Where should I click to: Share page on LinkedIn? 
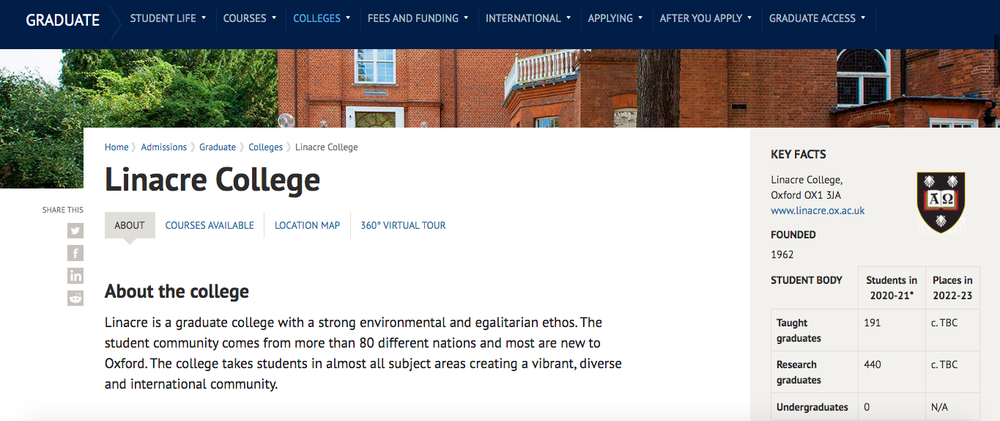click(x=75, y=275)
